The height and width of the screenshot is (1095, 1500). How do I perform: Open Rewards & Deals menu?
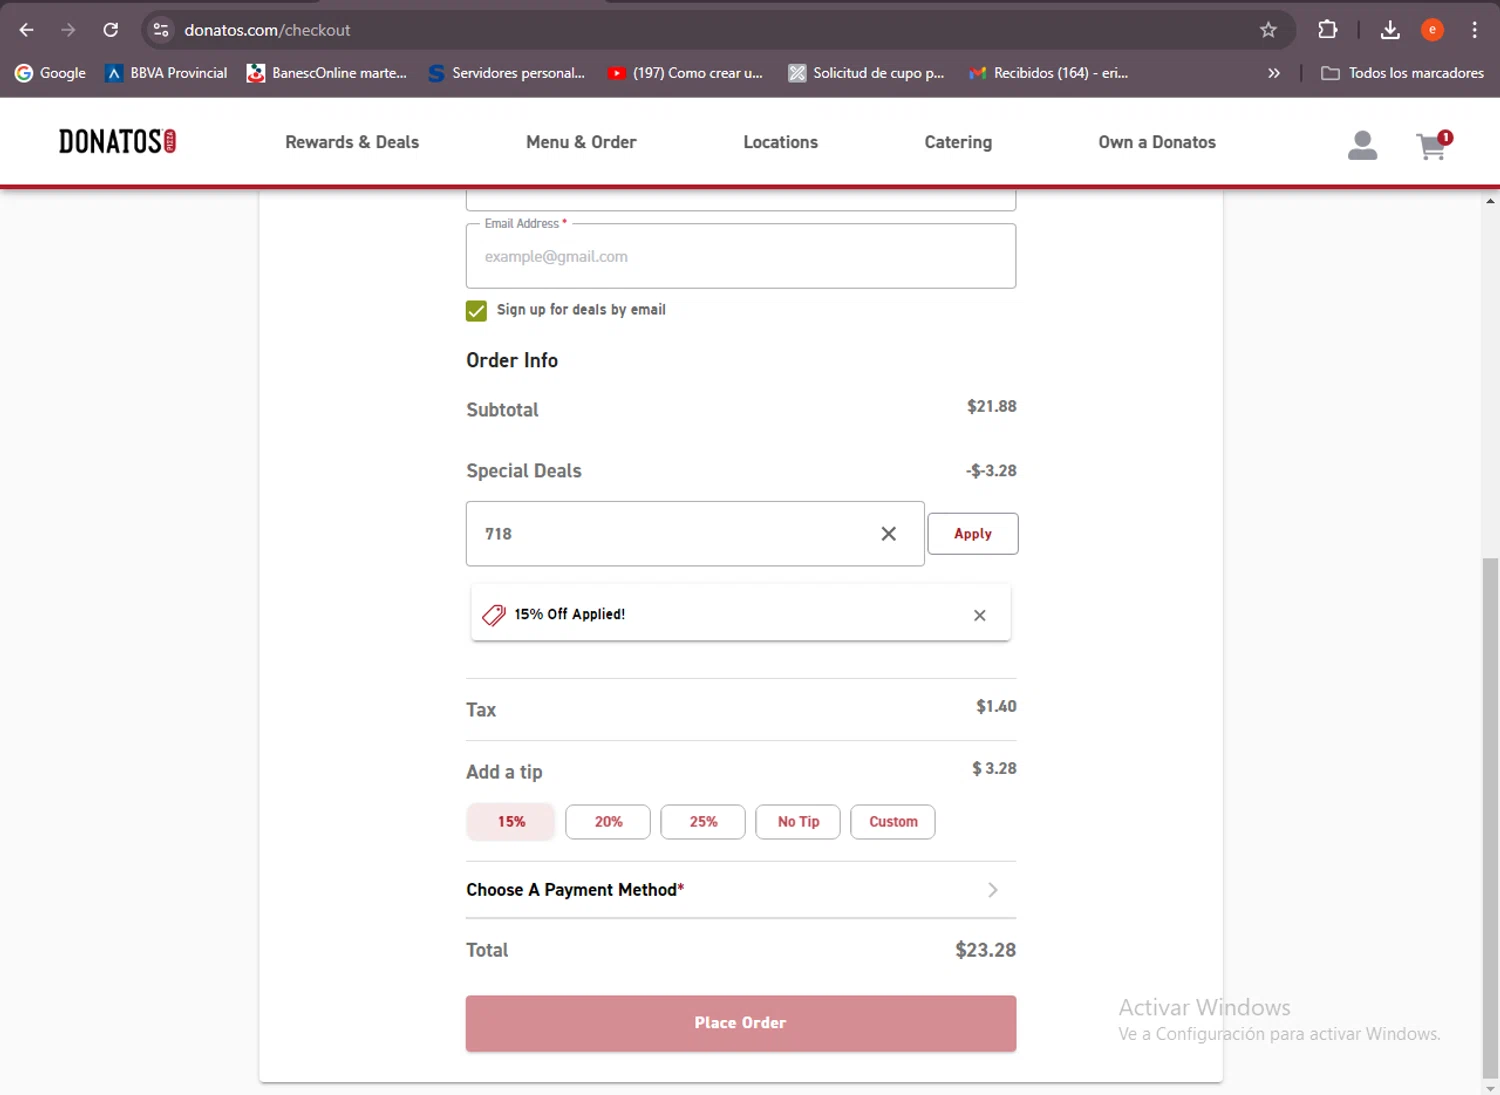click(x=352, y=142)
